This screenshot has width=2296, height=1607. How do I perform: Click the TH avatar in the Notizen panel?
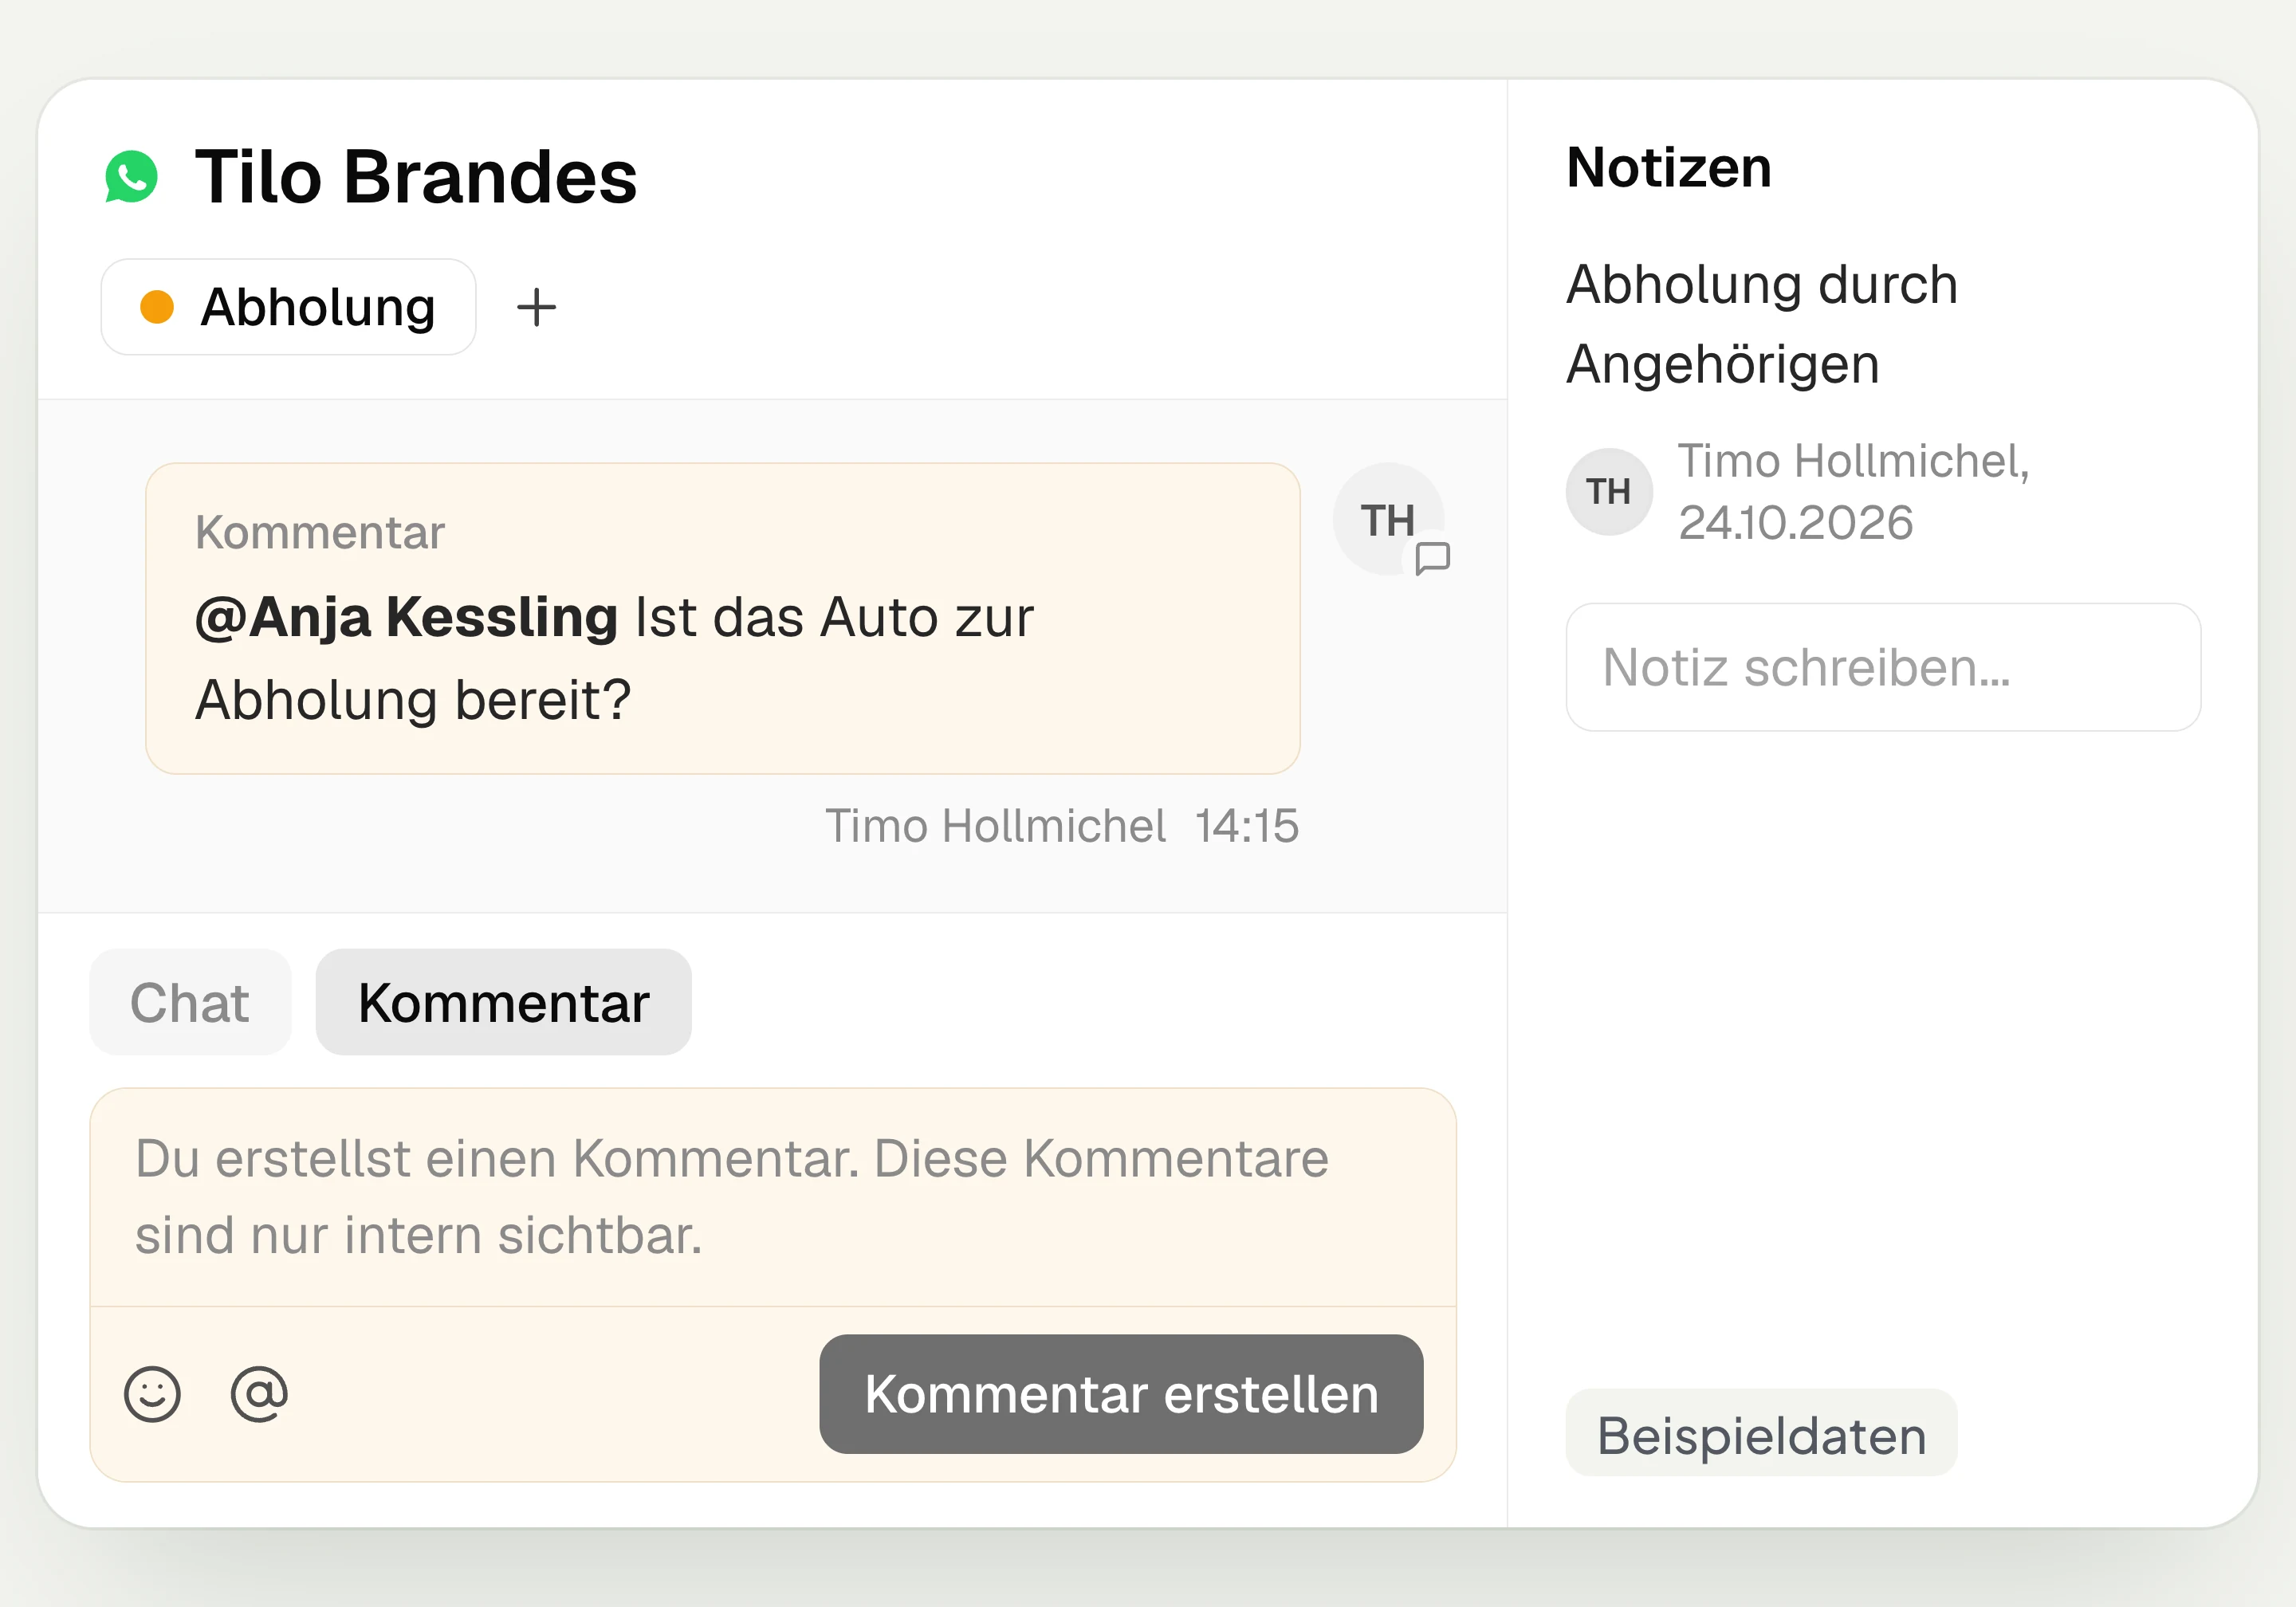(1609, 492)
